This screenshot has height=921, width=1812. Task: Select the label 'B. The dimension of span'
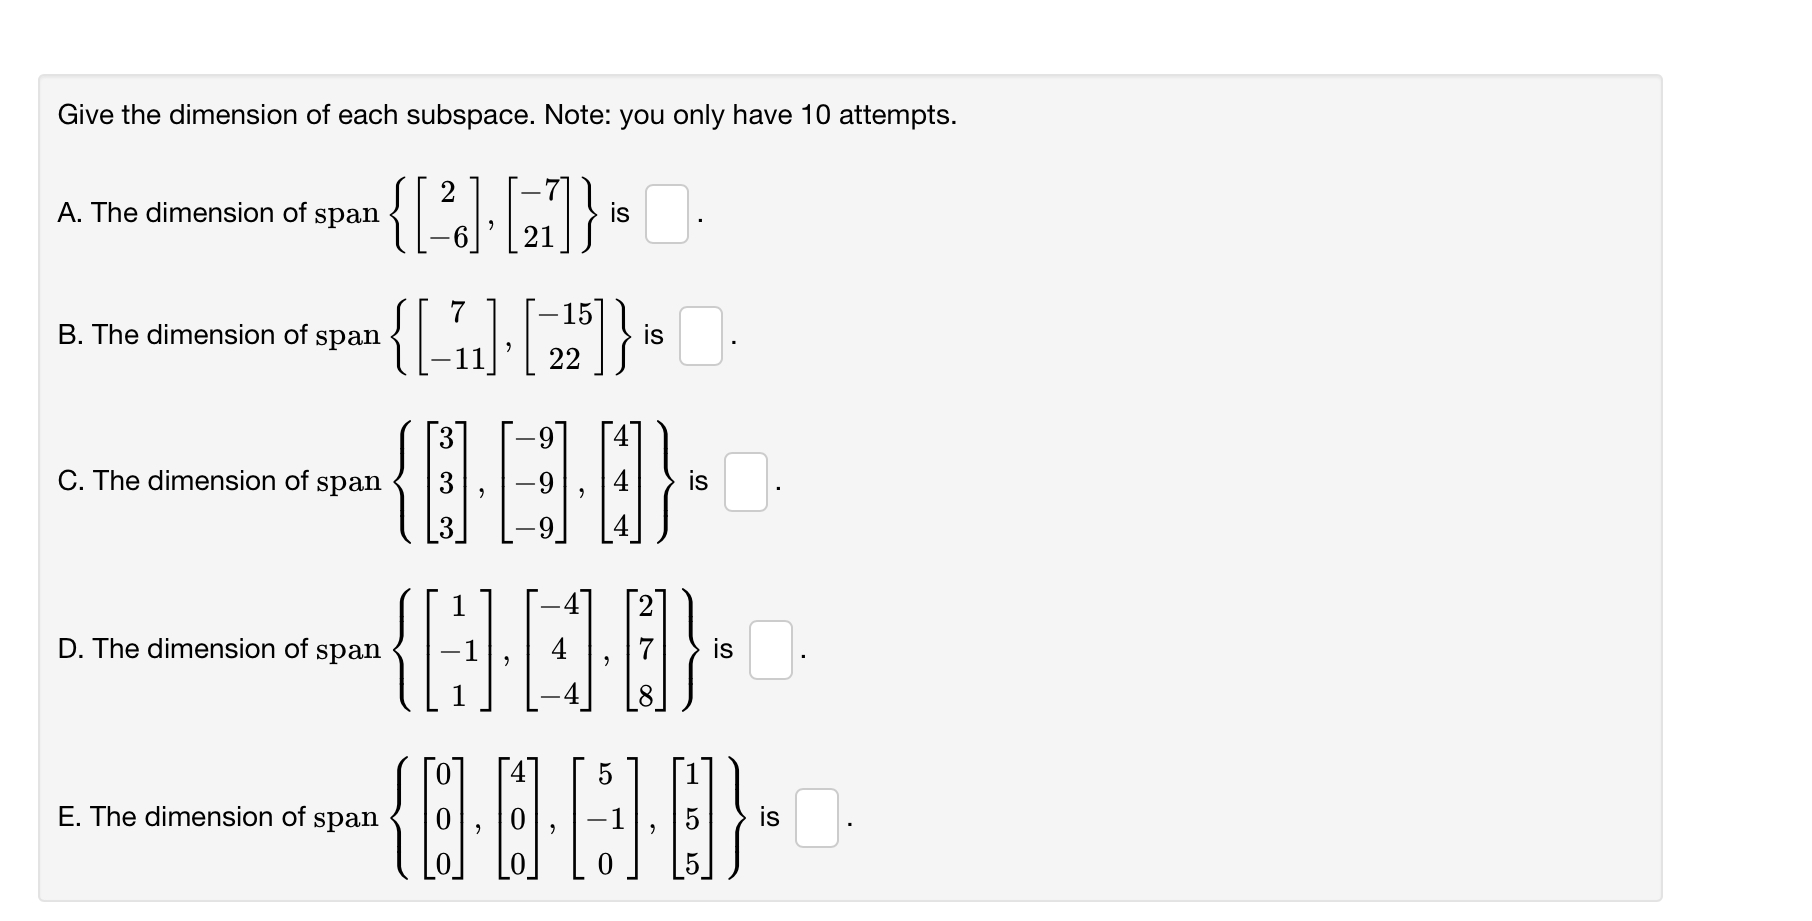pos(218,335)
